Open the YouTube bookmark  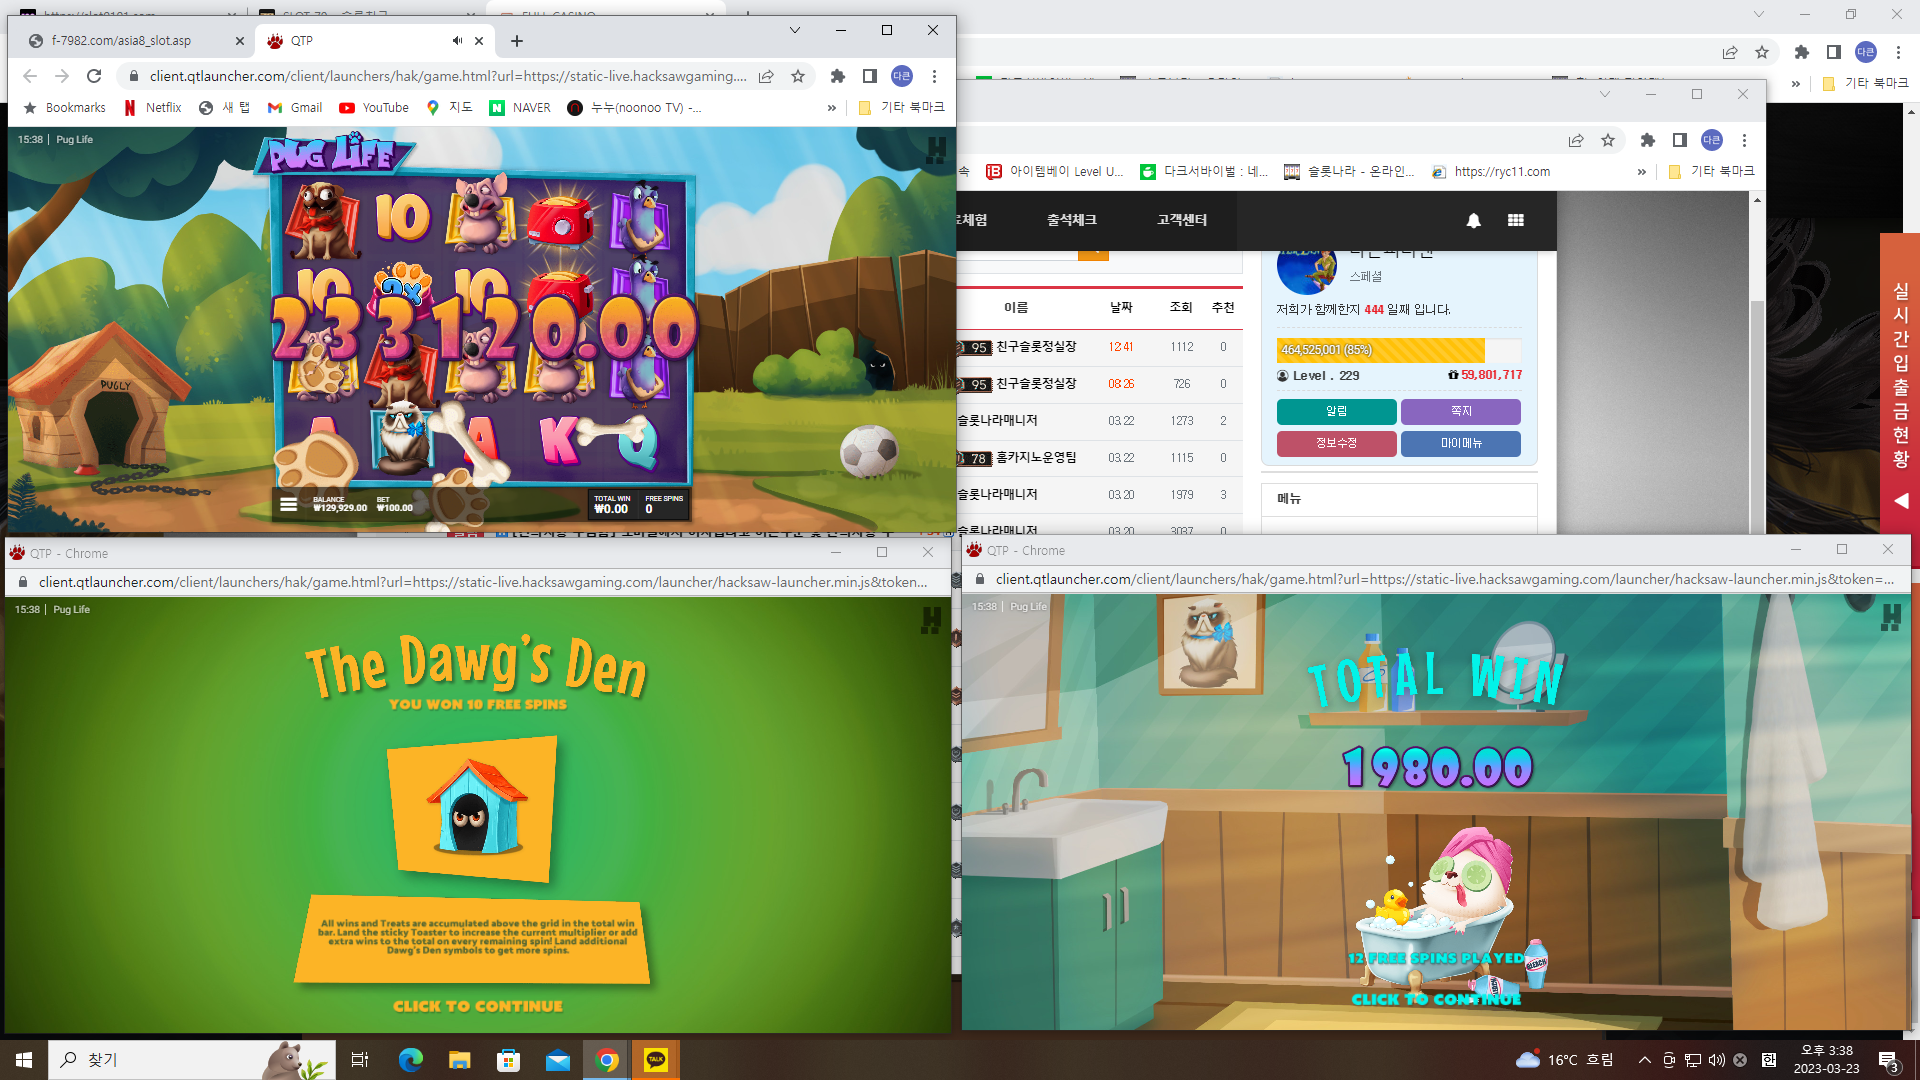point(374,108)
